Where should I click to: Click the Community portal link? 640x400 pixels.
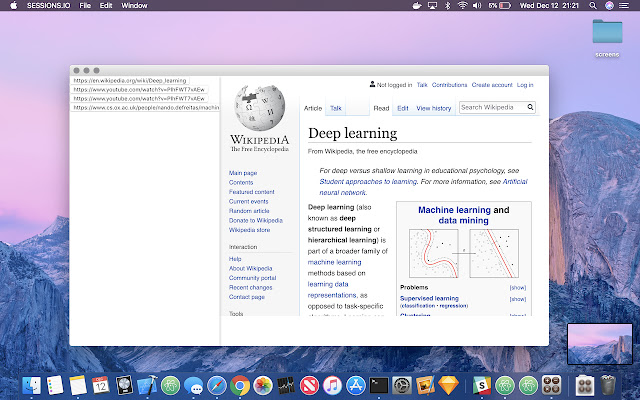pyautogui.click(x=252, y=278)
